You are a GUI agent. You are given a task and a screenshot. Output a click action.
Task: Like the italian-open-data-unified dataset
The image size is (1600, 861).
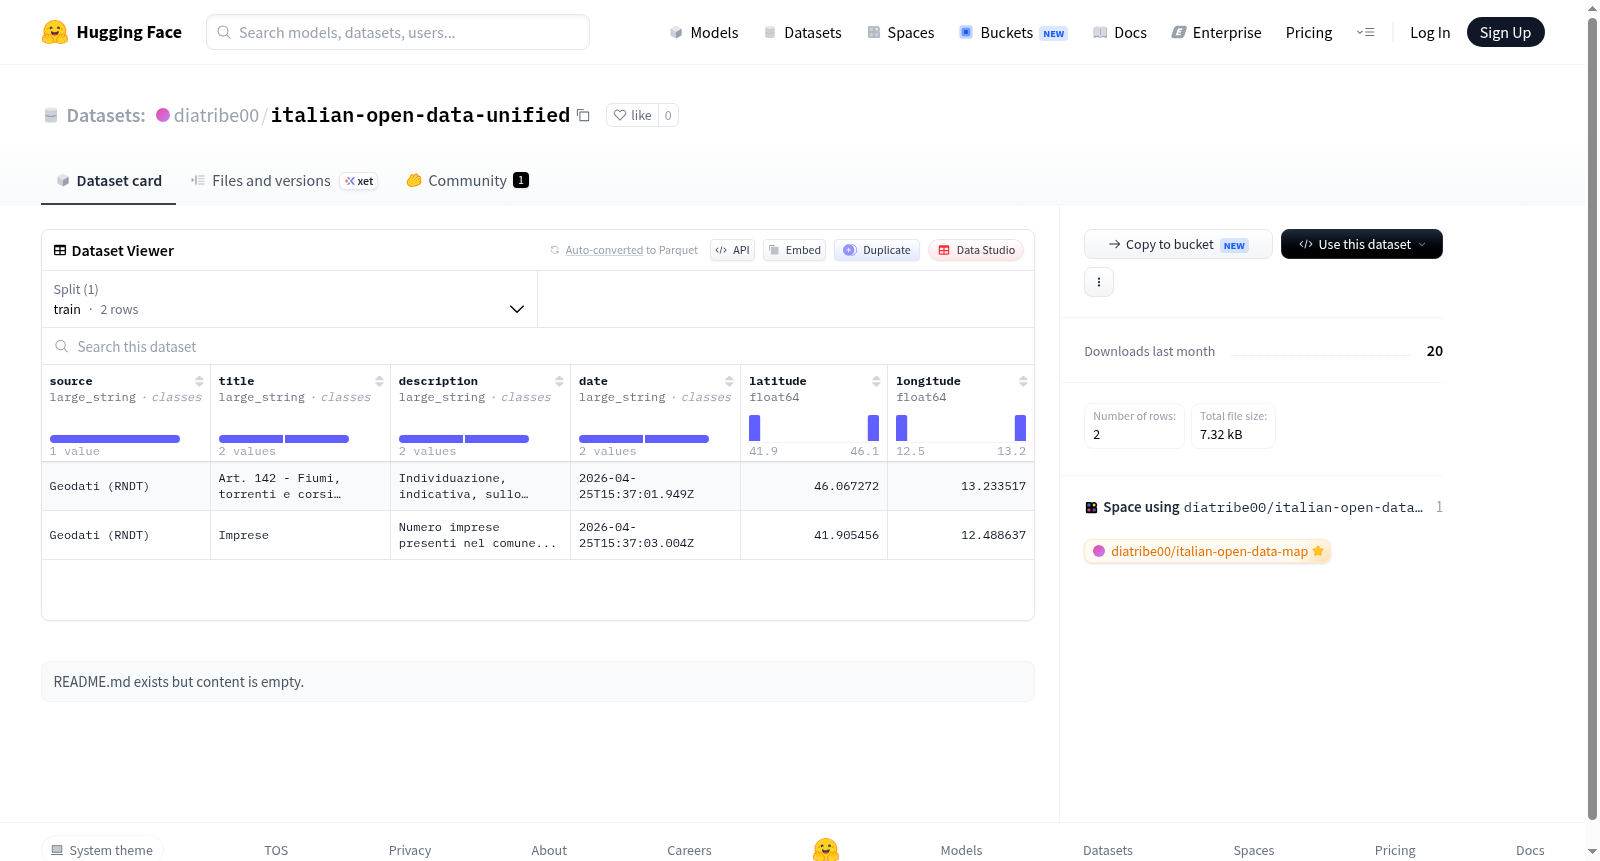pyautogui.click(x=632, y=115)
